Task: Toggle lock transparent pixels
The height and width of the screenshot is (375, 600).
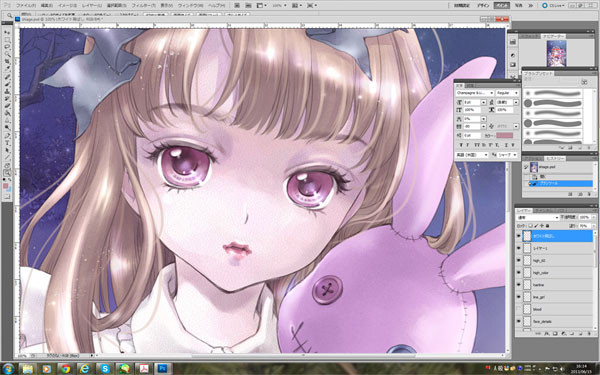Action: (x=530, y=226)
